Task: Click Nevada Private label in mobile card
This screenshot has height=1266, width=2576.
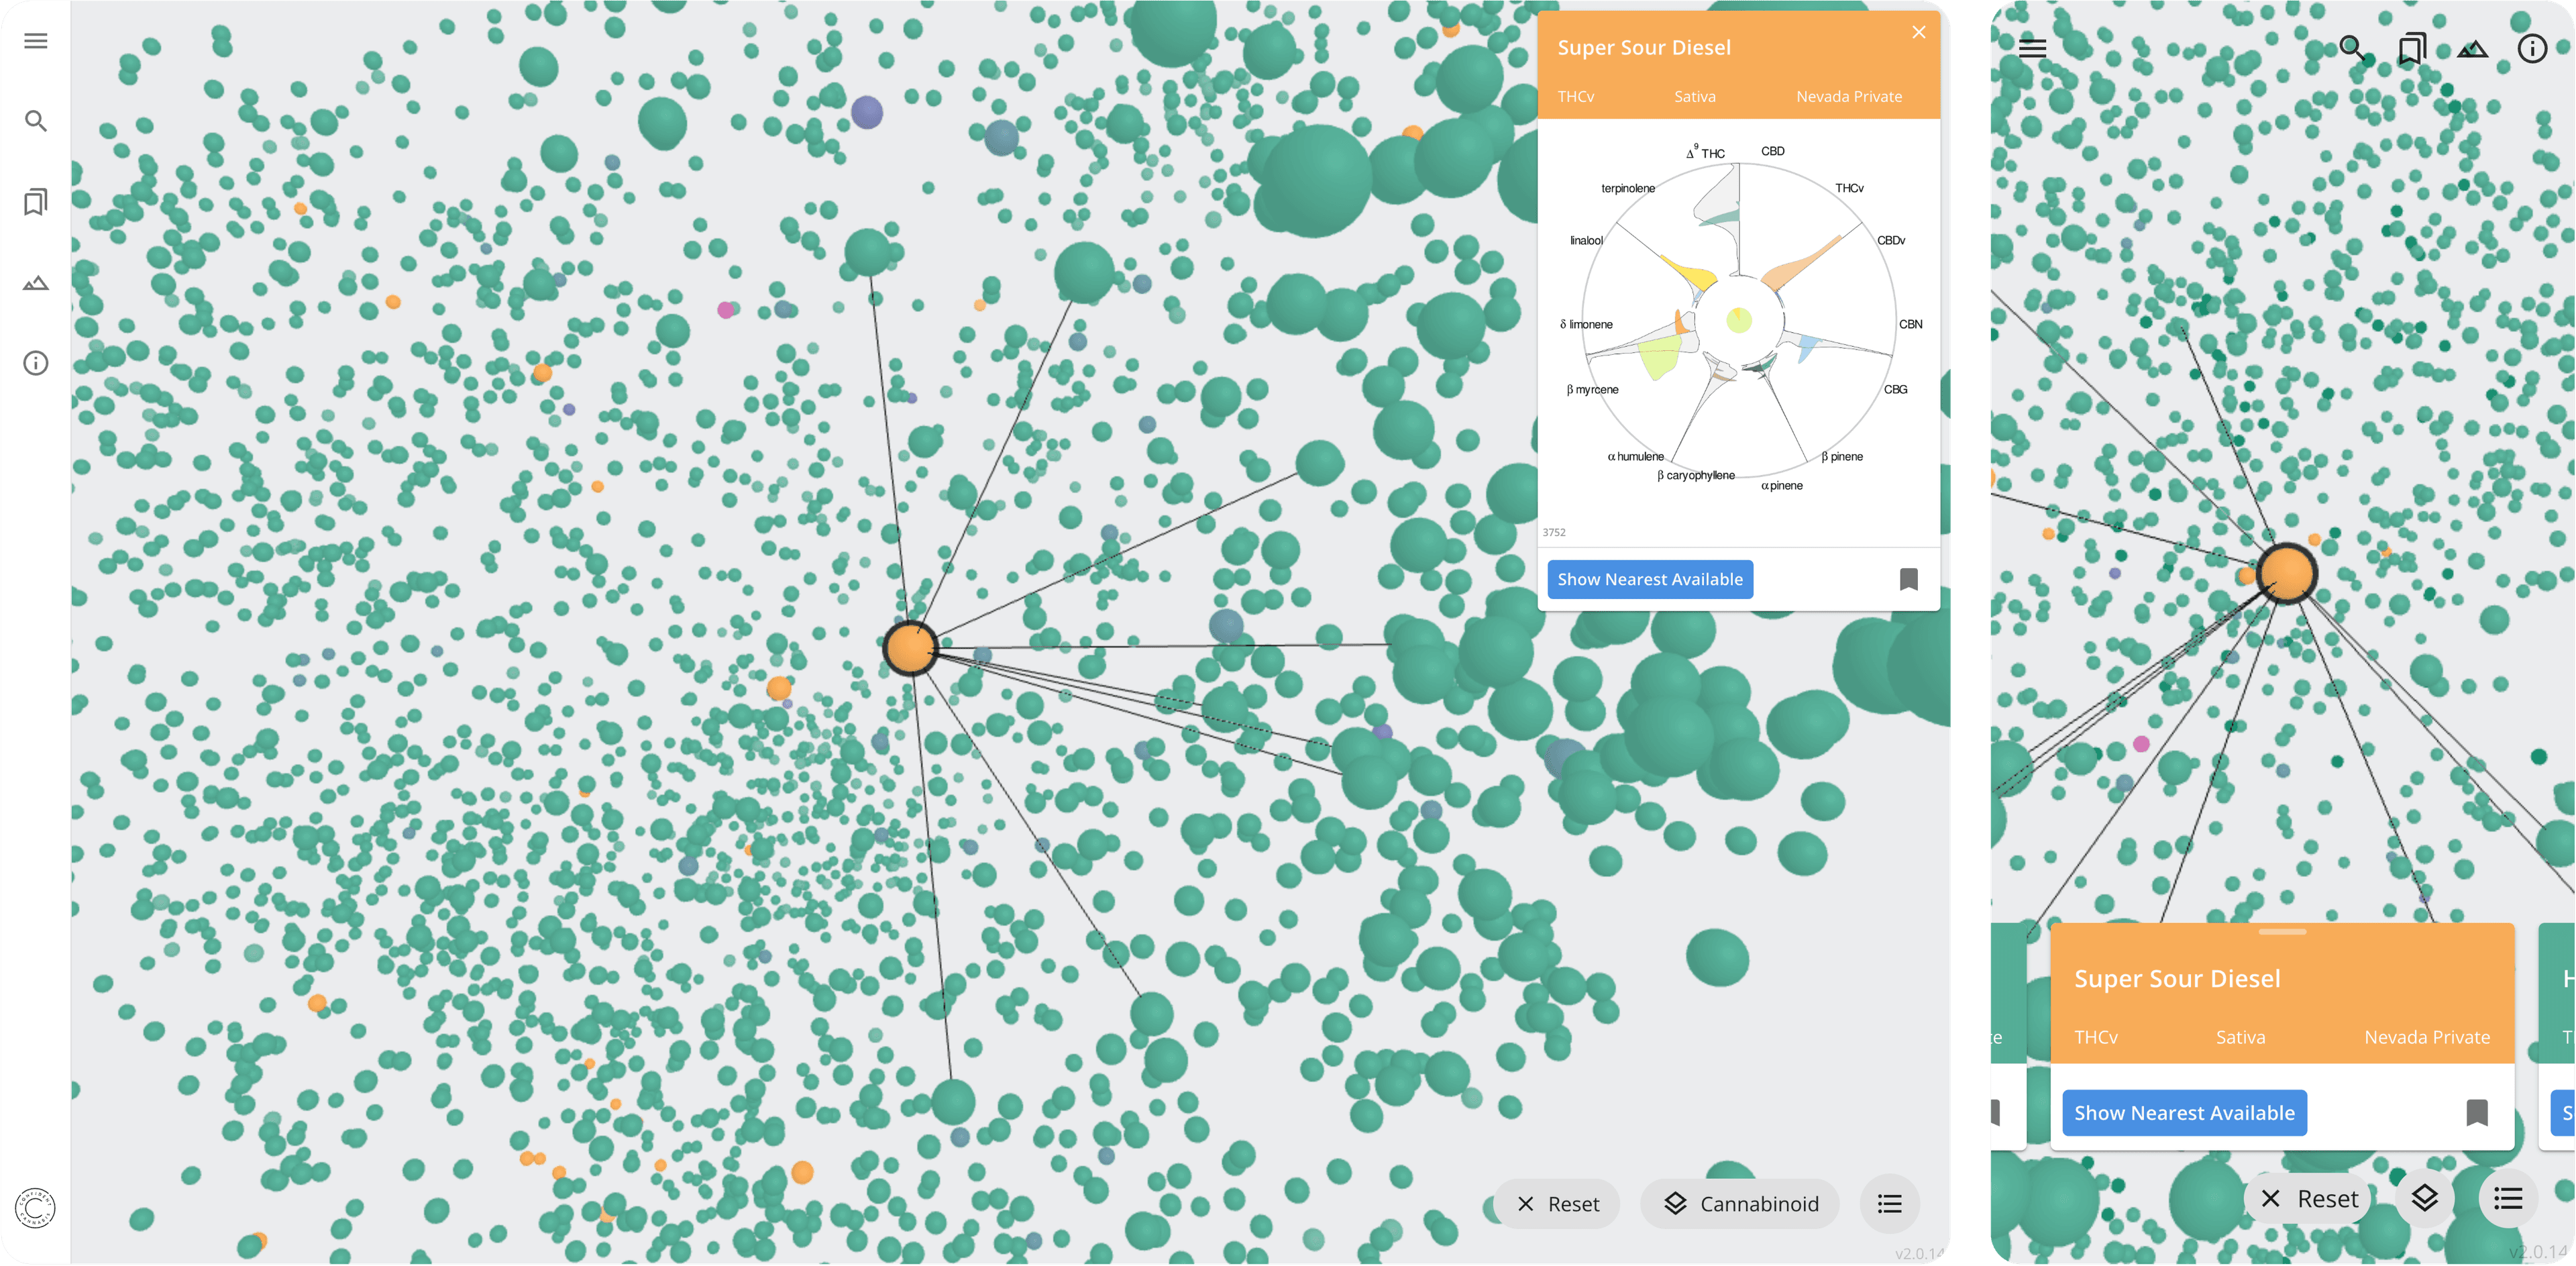Action: tap(2426, 1037)
